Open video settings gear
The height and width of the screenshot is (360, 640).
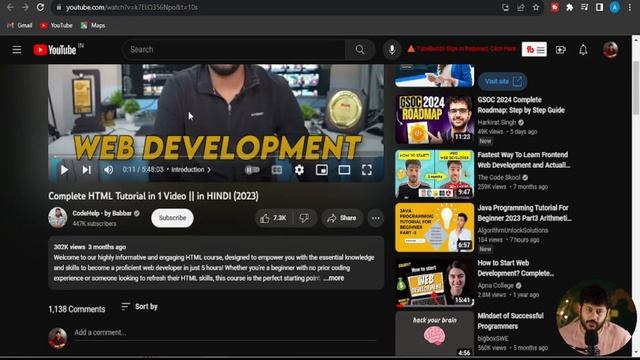(299, 170)
